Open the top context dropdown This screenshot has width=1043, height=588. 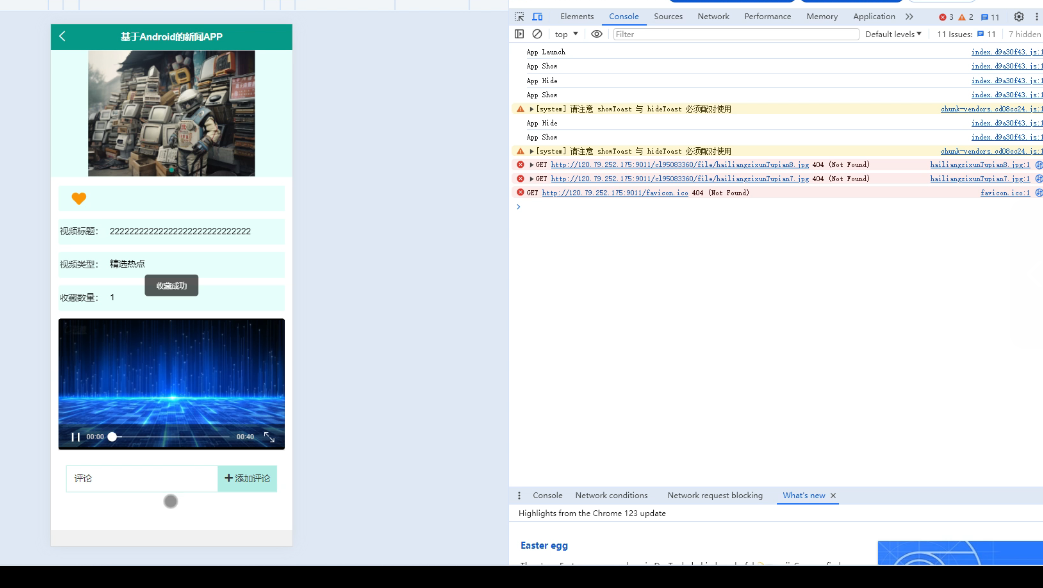(566, 34)
